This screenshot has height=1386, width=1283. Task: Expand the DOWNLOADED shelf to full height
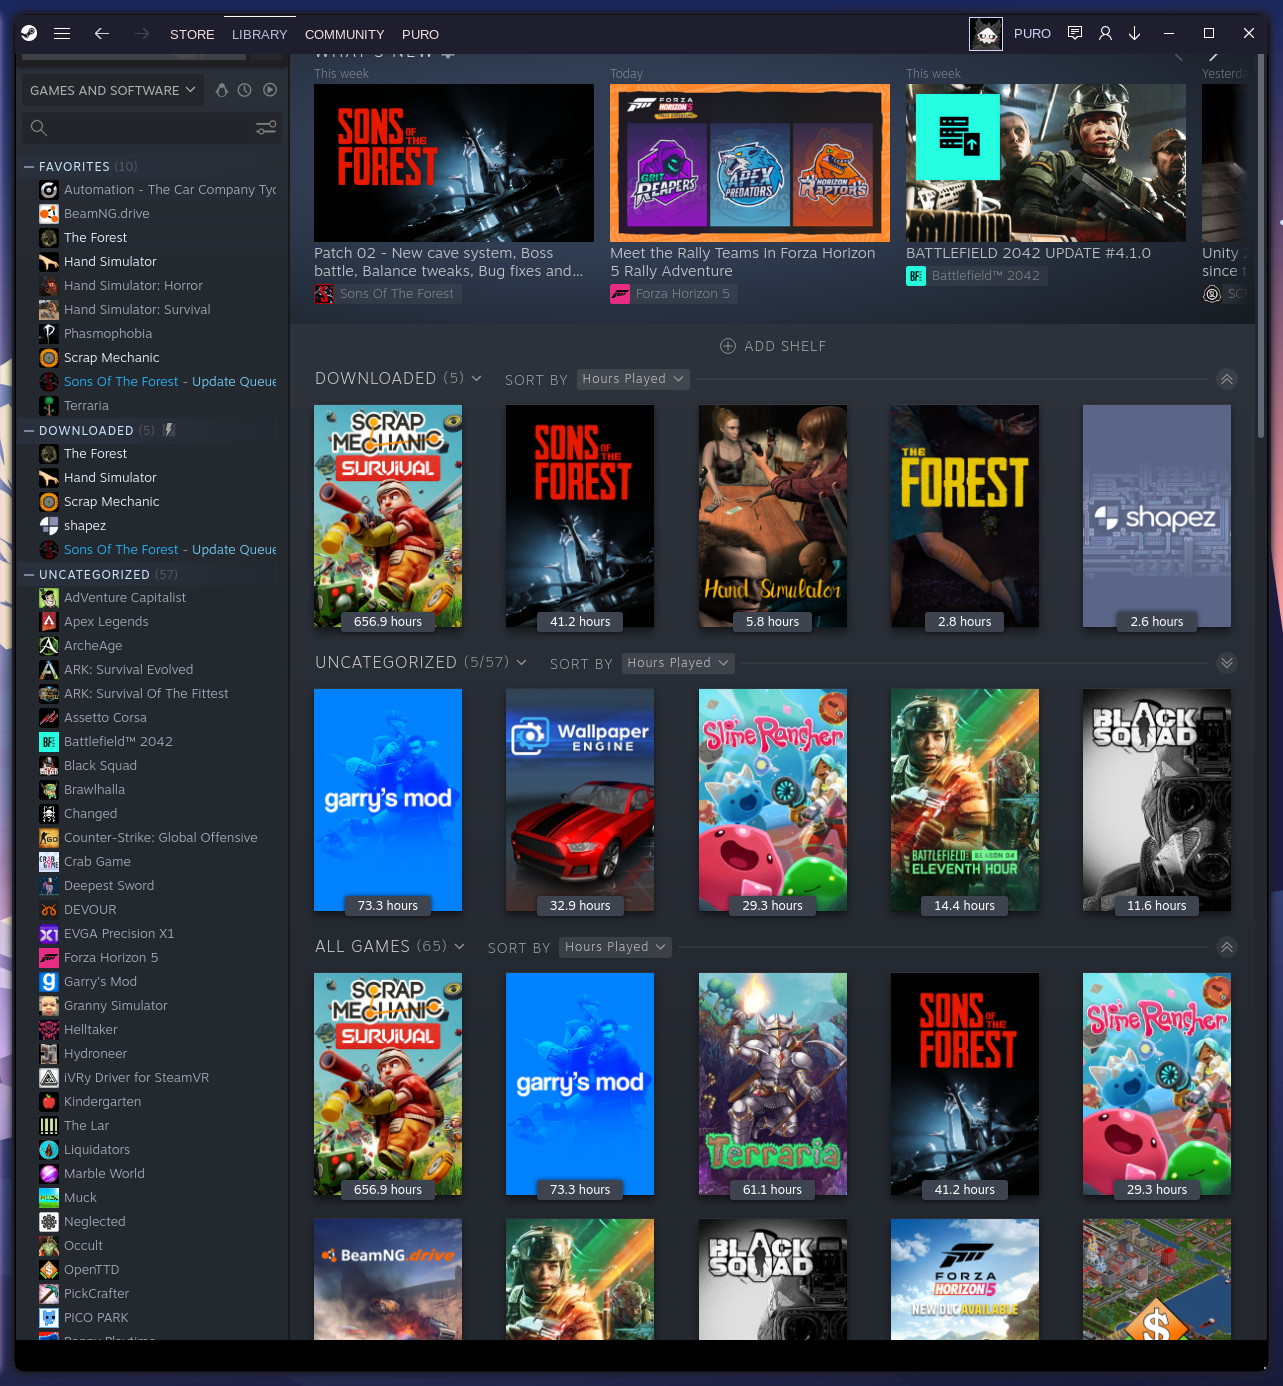(x=1227, y=380)
